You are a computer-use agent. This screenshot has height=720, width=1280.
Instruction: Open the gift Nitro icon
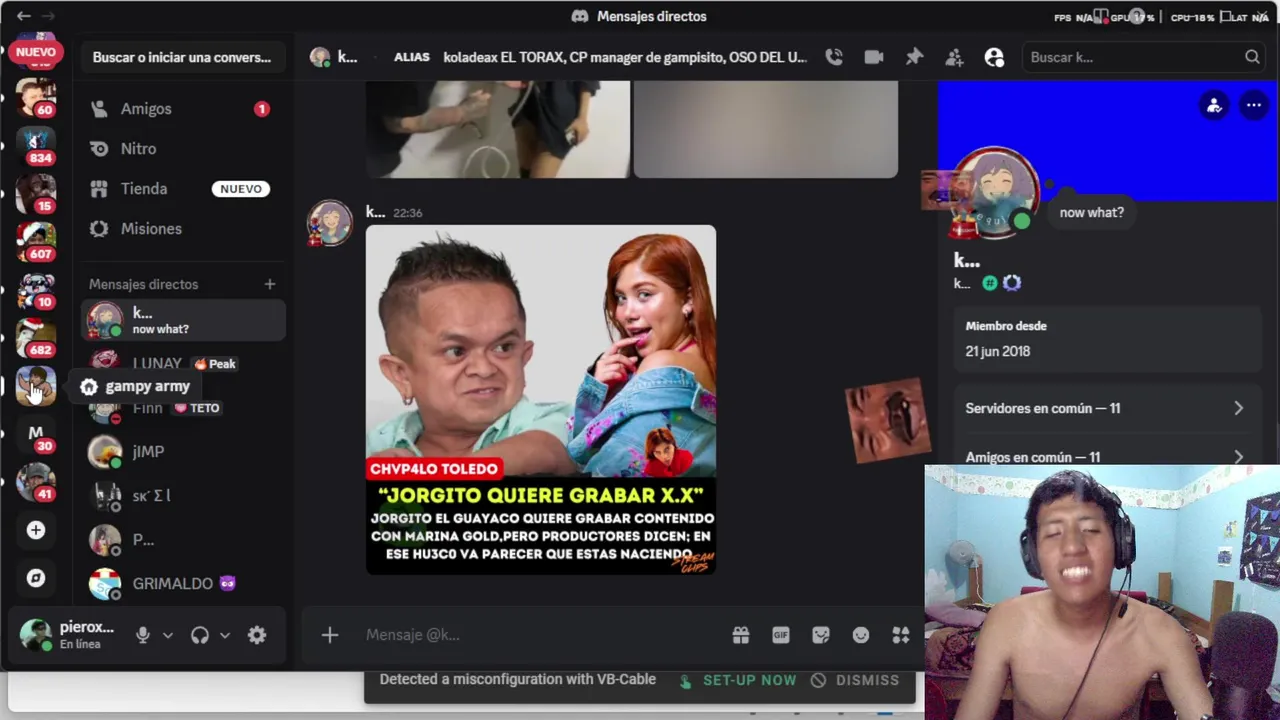point(741,635)
